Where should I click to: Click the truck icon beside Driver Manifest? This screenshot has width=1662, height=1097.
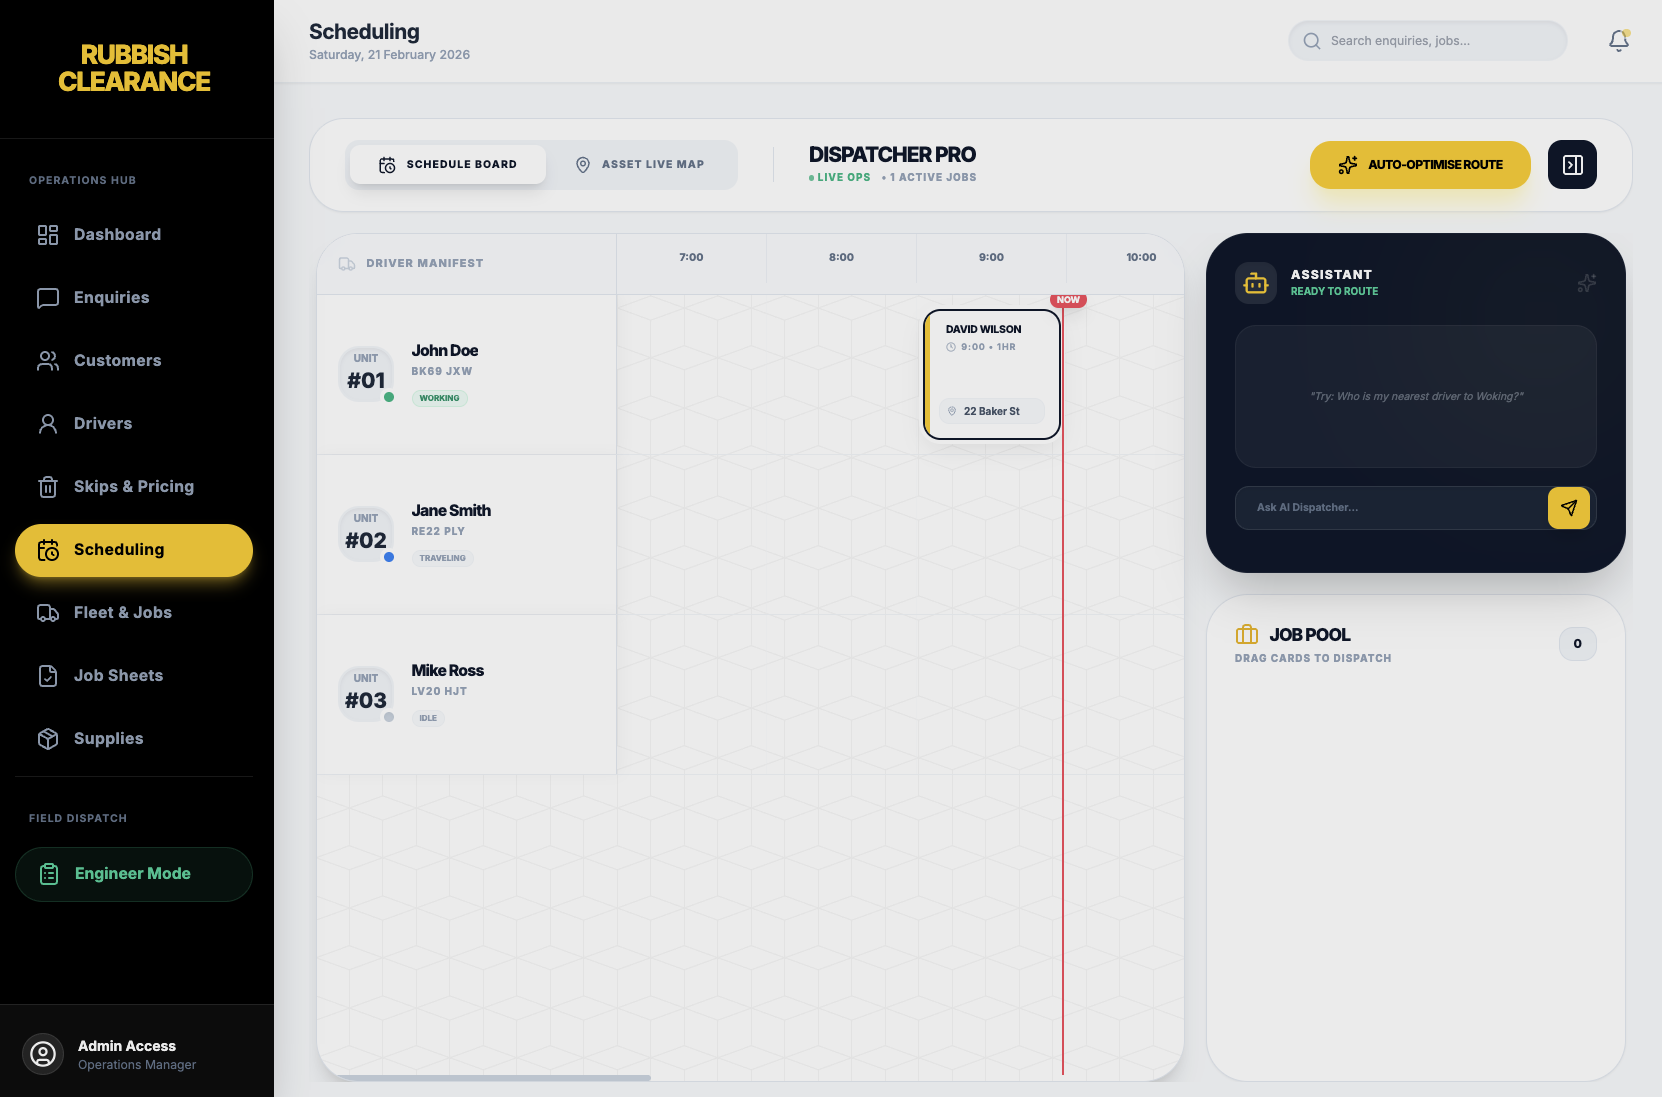click(x=346, y=263)
